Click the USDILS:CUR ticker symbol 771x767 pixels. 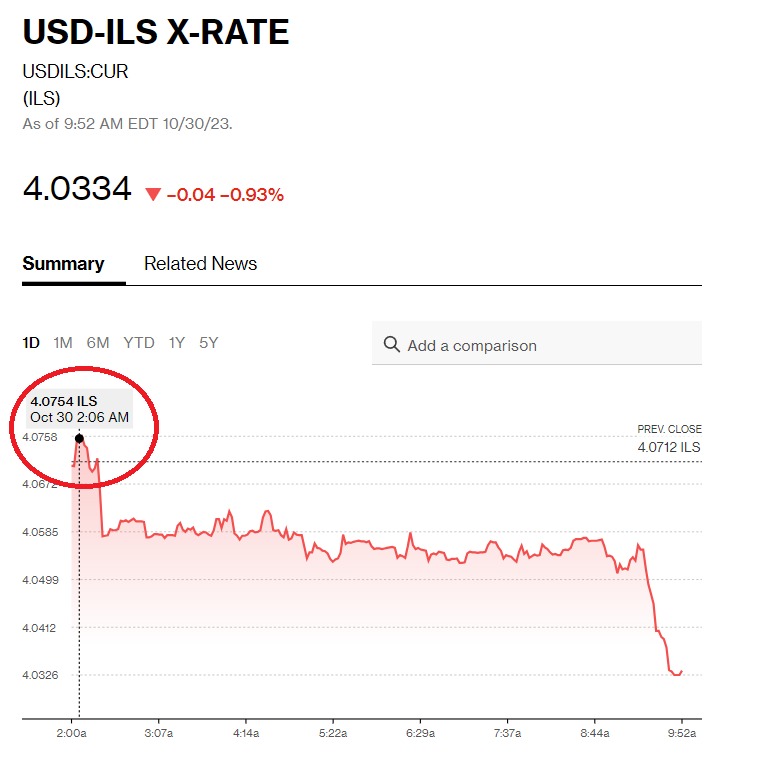pyautogui.click(x=75, y=72)
